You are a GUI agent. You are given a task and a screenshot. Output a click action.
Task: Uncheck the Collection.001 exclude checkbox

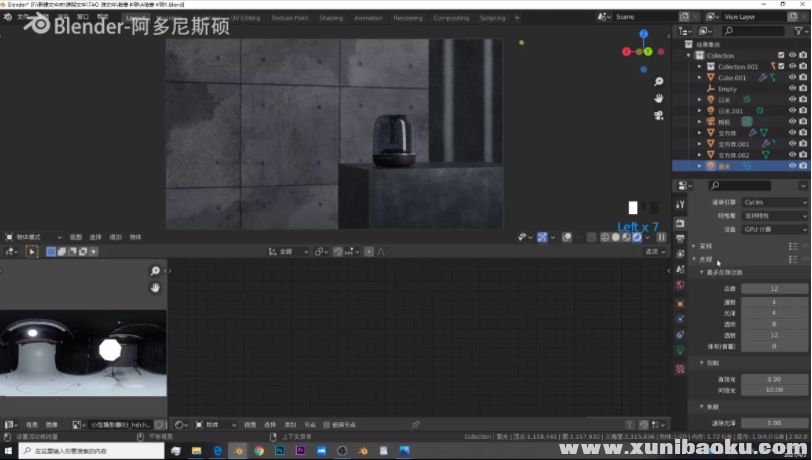tap(781, 66)
